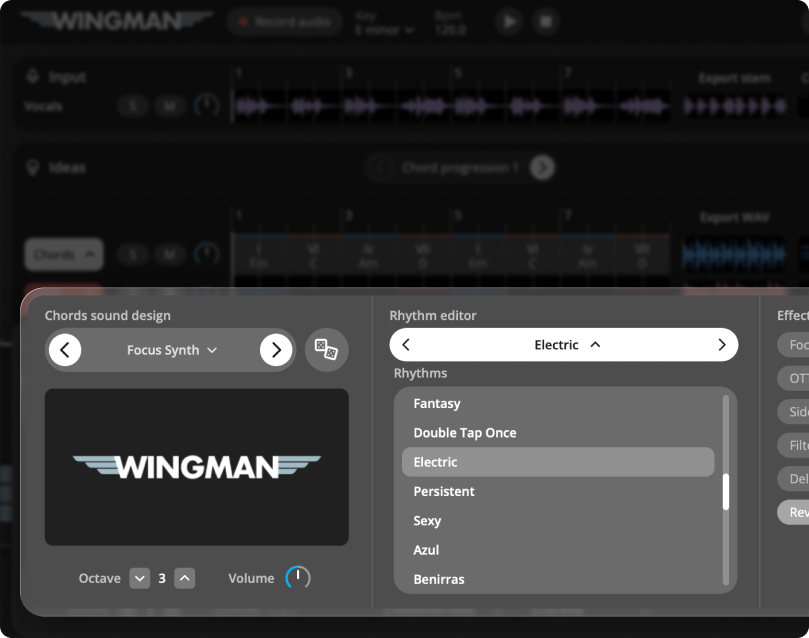The height and width of the screenshot is (638, 809).
Task: Stop playback with the stop button
Action: click(545, 22)
